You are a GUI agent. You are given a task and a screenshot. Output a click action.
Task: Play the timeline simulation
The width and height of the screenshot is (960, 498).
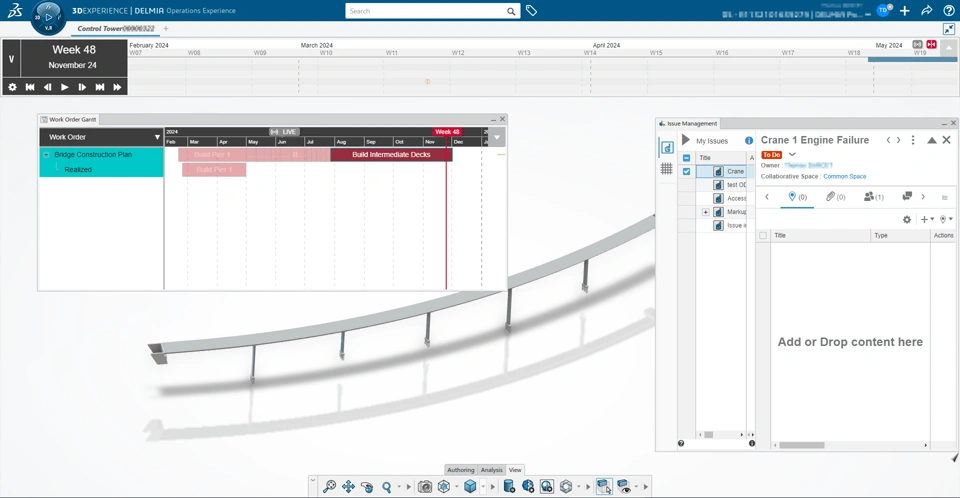point(64,87)
